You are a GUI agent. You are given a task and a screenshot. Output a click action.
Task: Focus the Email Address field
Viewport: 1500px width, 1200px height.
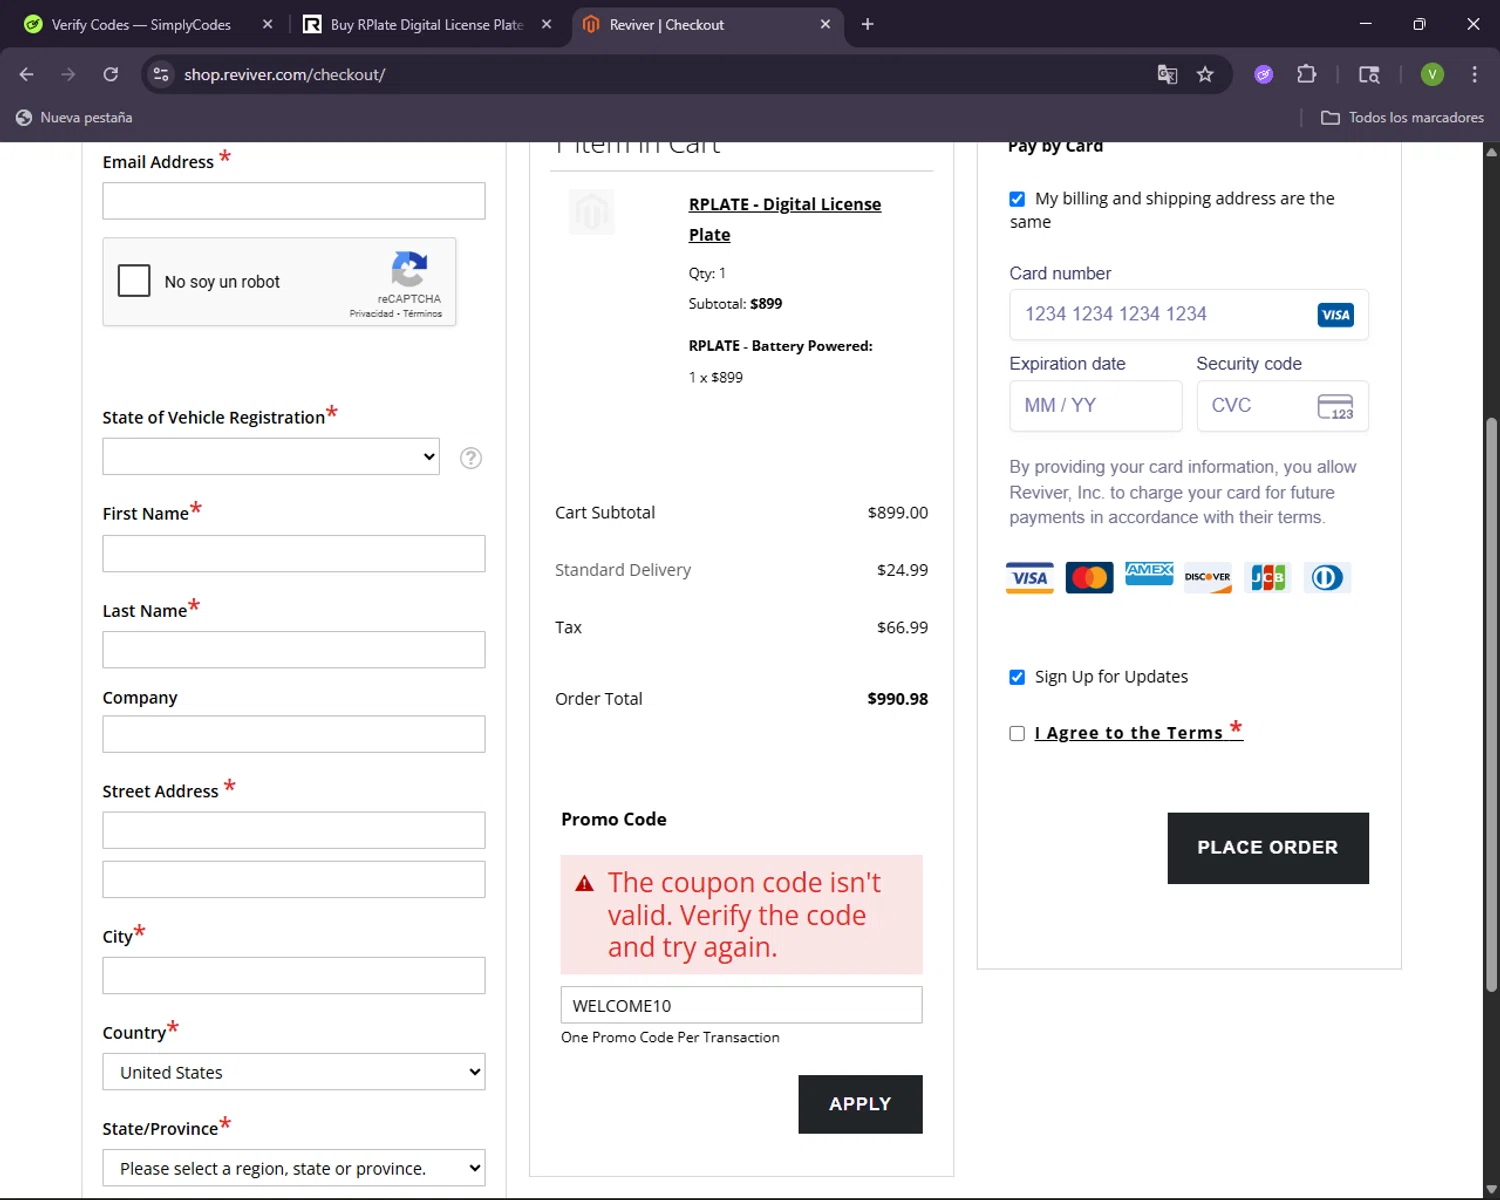pyautogui.click(x=294, y=201)
